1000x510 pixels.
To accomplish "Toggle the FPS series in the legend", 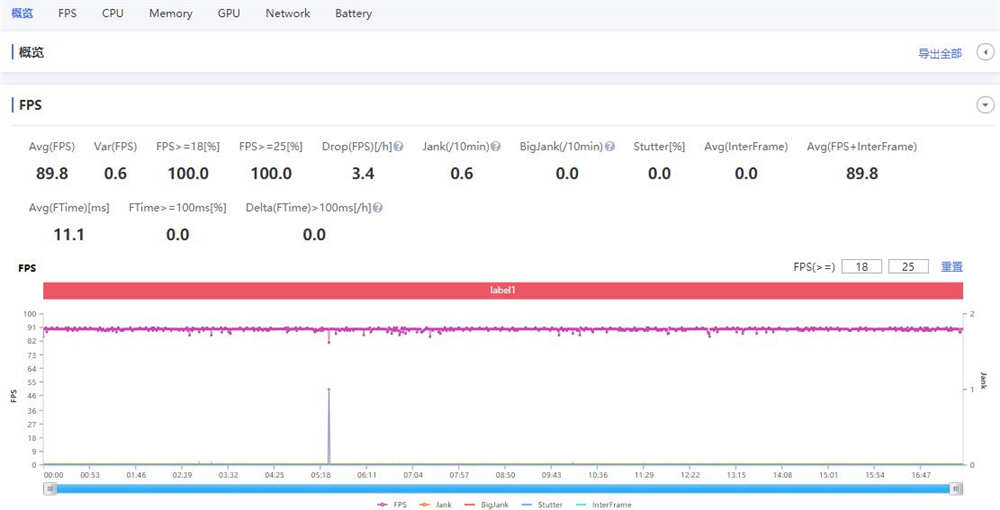I will tap(392, 505).
